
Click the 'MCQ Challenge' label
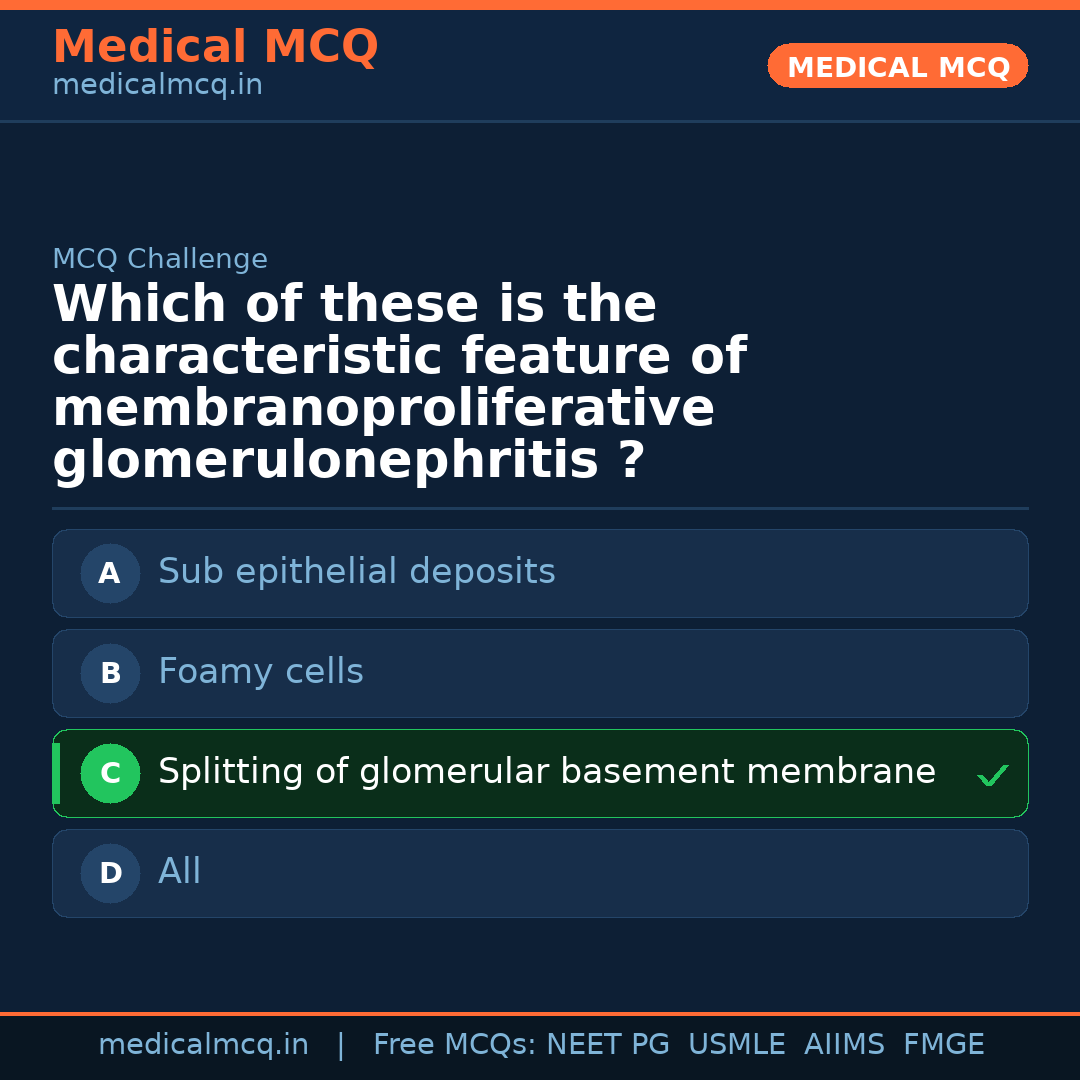pyautogui.click(x=160, y=259)
